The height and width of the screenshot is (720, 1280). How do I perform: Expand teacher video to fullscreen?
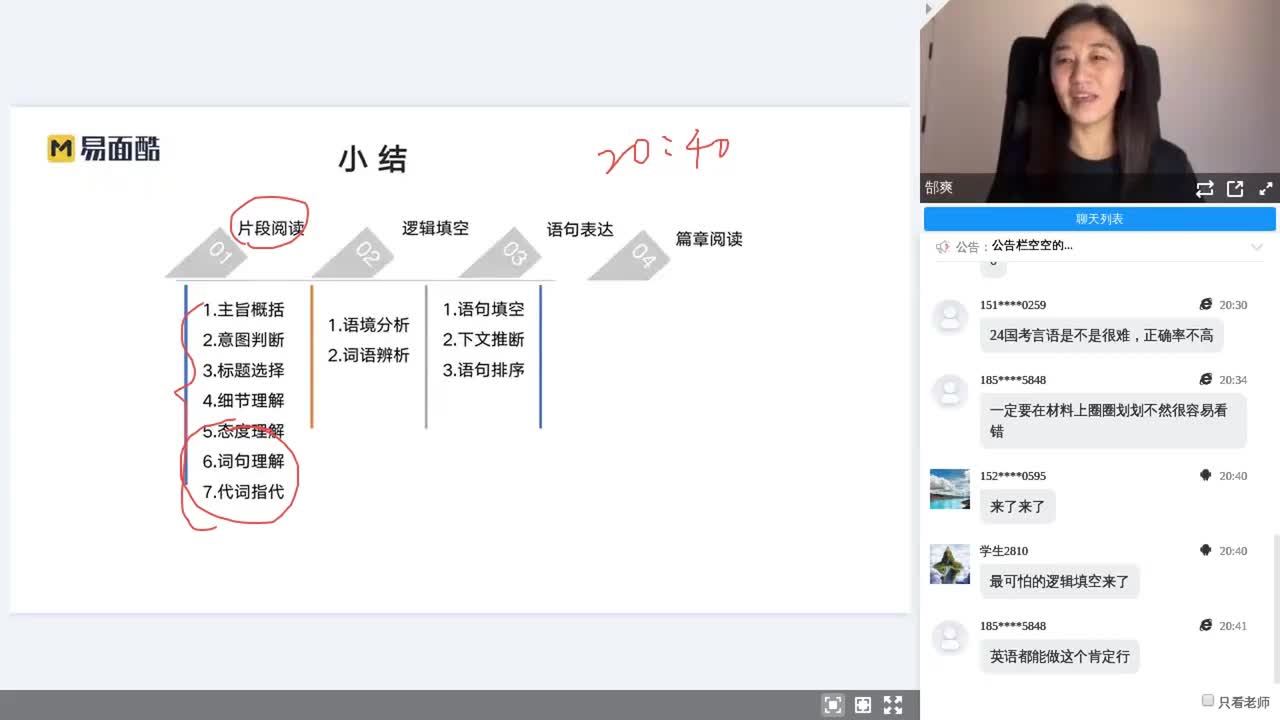pyautogui.click(x=1265, y=189)
